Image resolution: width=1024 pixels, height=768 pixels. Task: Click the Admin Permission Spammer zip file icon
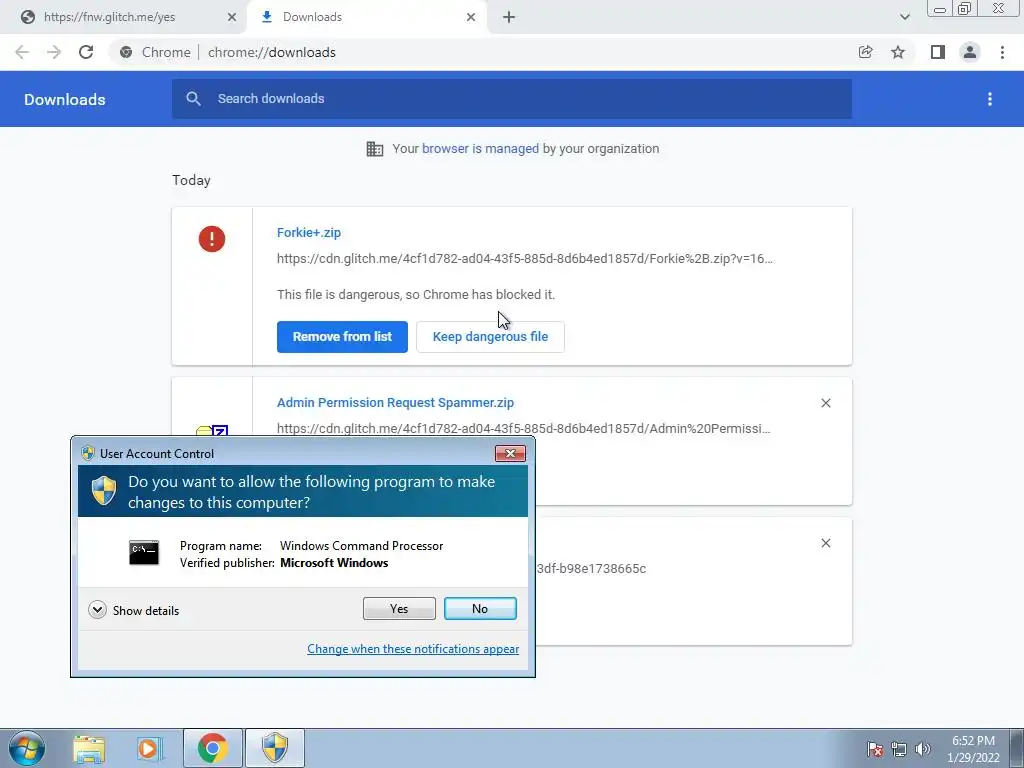tap(212, 430)
